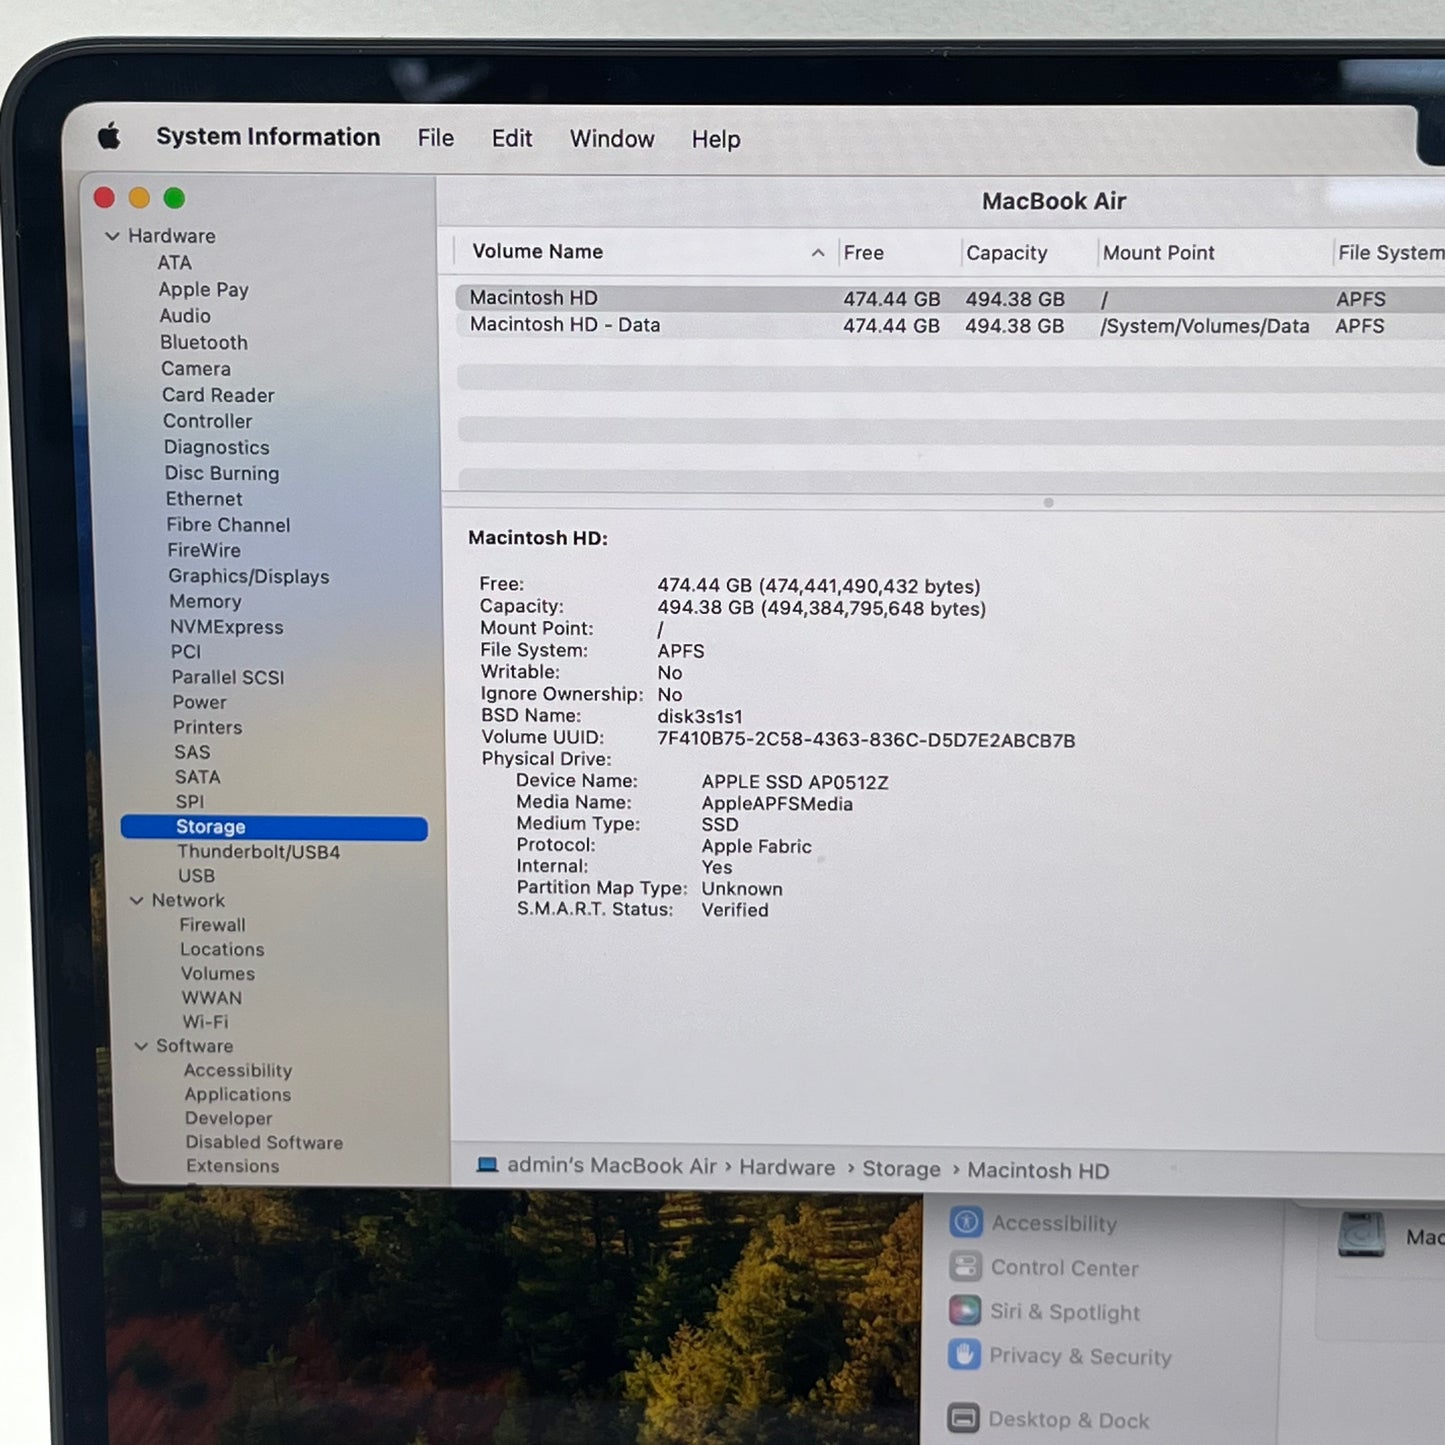This screenshot has width=1445, height=1445.
Task: Click Hardware in the path bar
Action: 787,1168
